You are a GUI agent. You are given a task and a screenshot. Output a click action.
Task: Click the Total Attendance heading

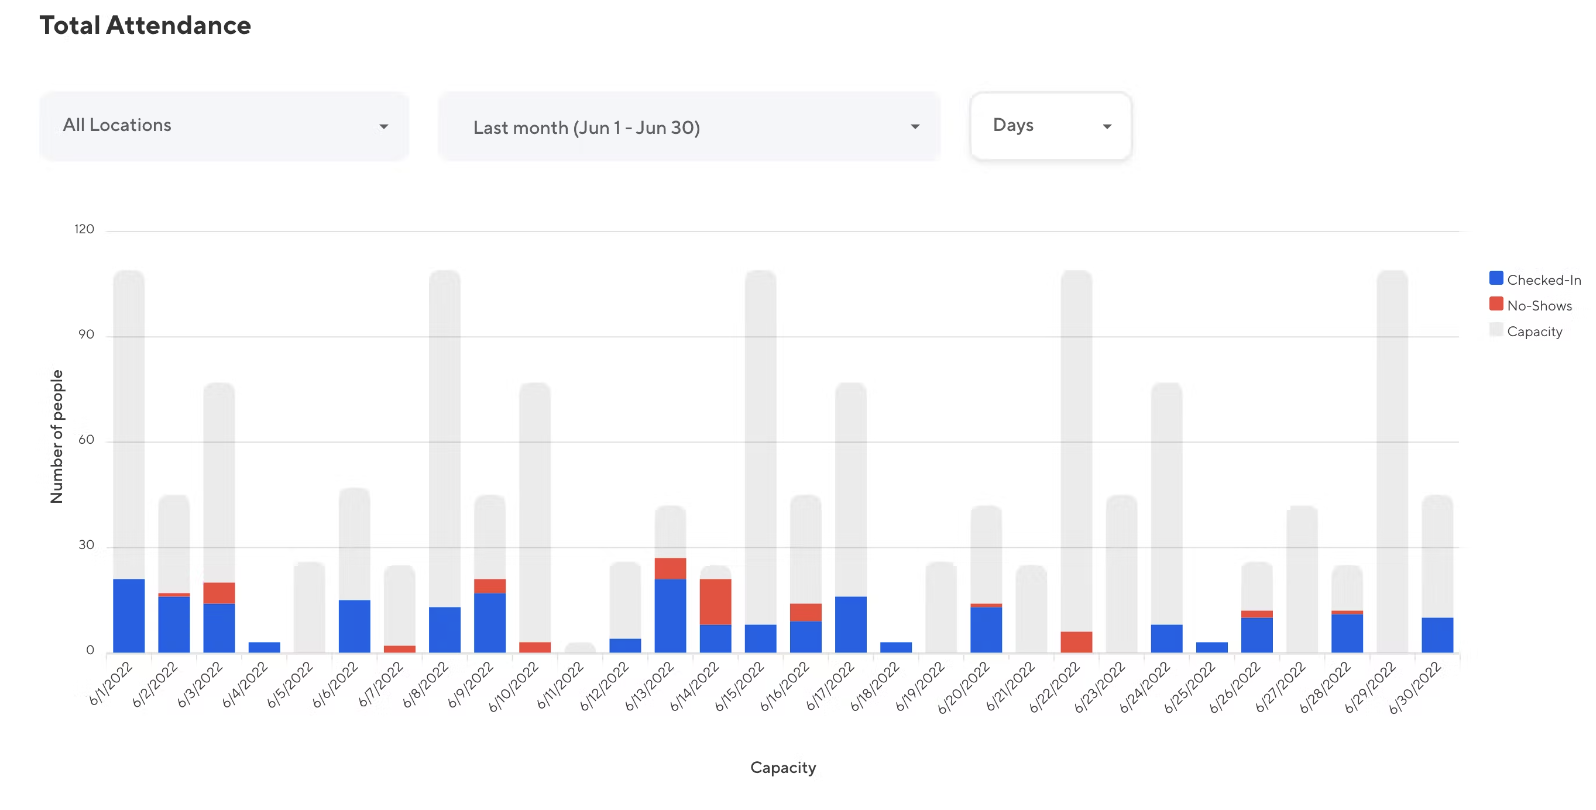point(145,26)
